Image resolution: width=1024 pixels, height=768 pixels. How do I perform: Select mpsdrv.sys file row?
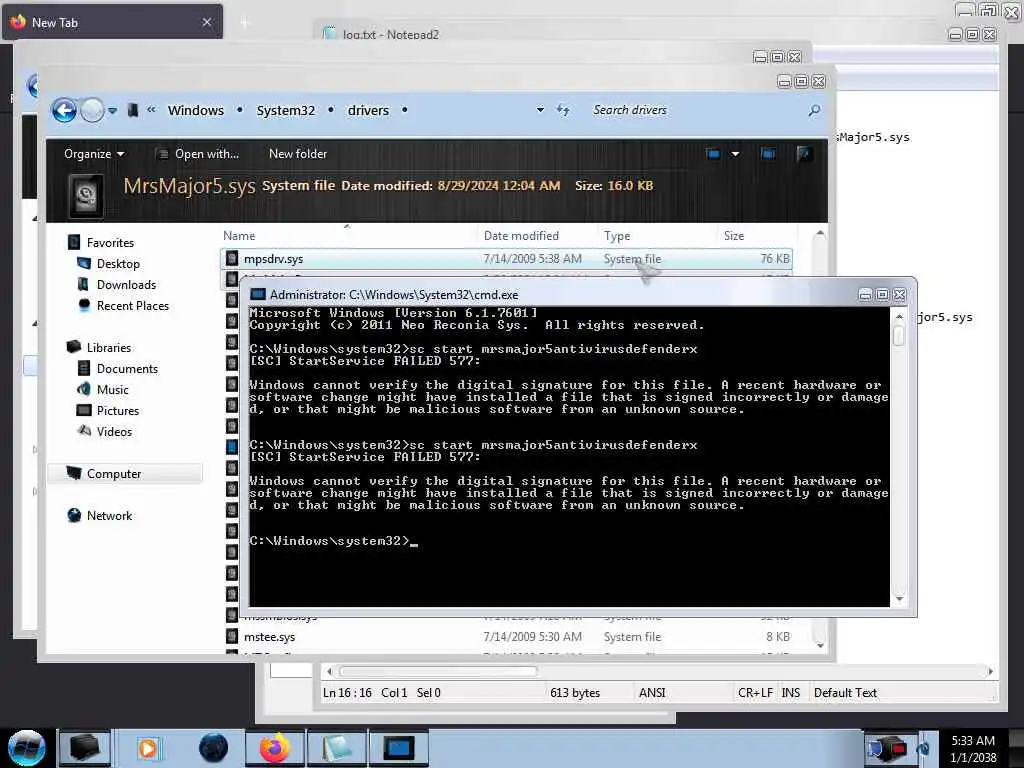click(507, 259)
